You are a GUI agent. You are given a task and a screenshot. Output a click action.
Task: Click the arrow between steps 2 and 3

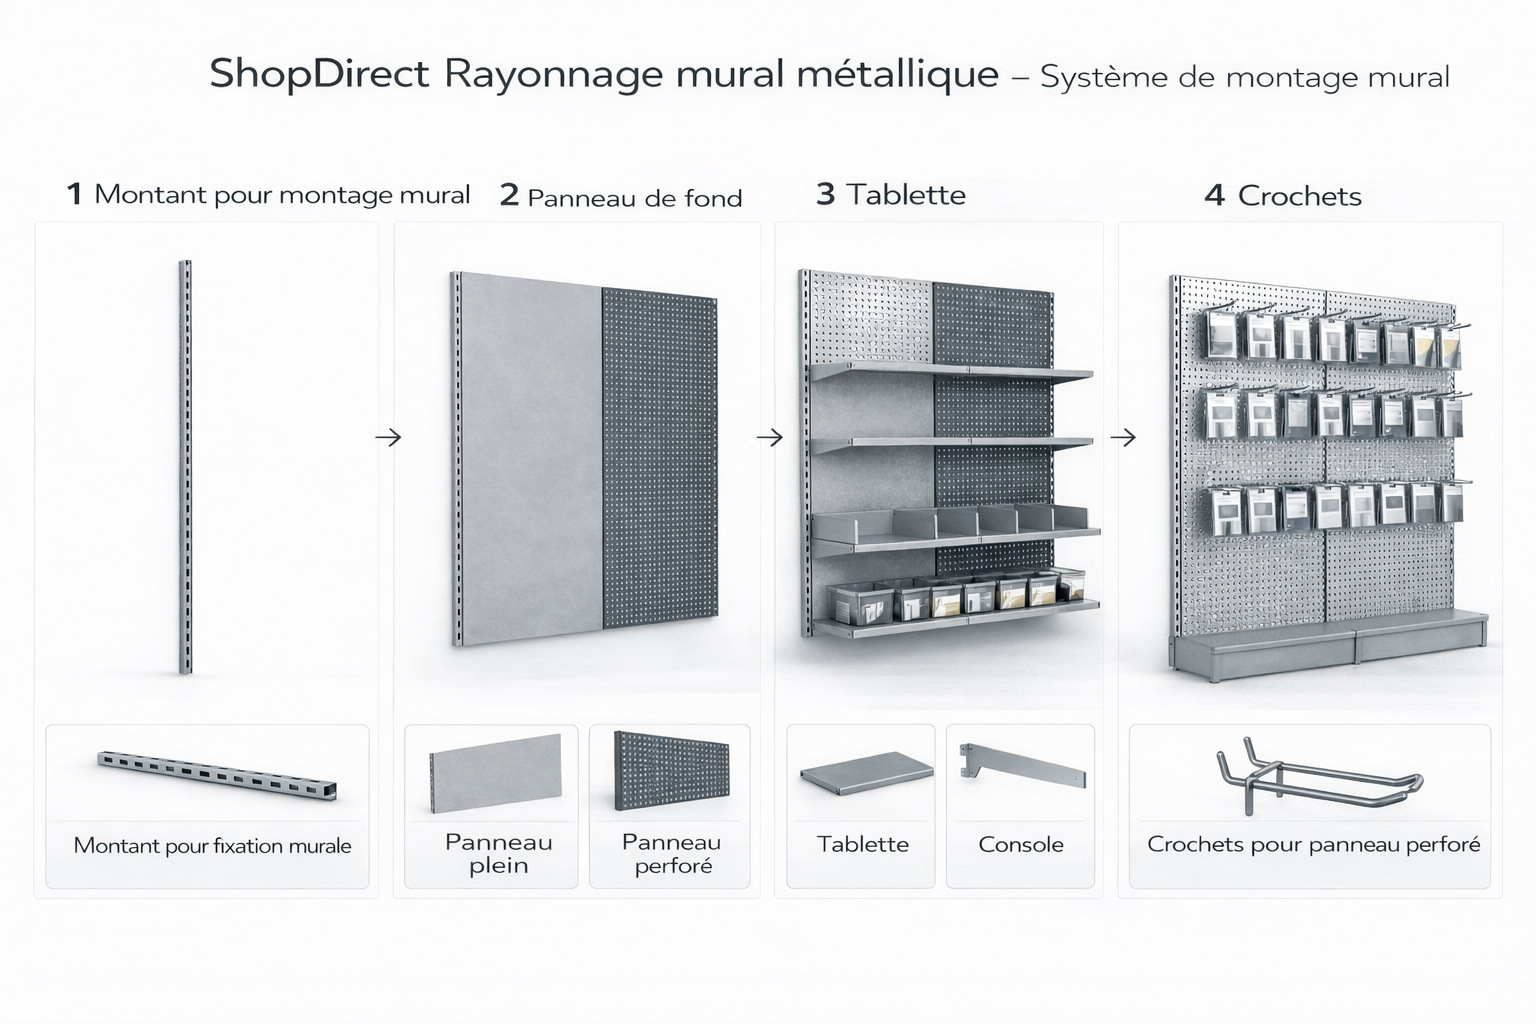point(769,437)
